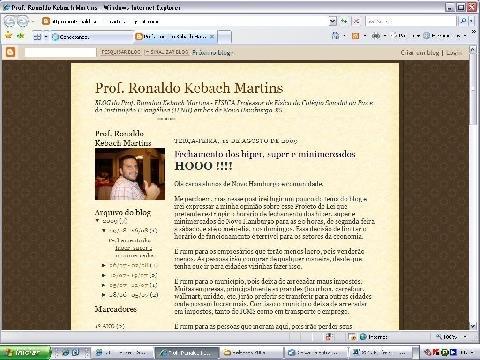Expand the third archive week triangle
Screen dimensions: 480x360
point(104,275)
